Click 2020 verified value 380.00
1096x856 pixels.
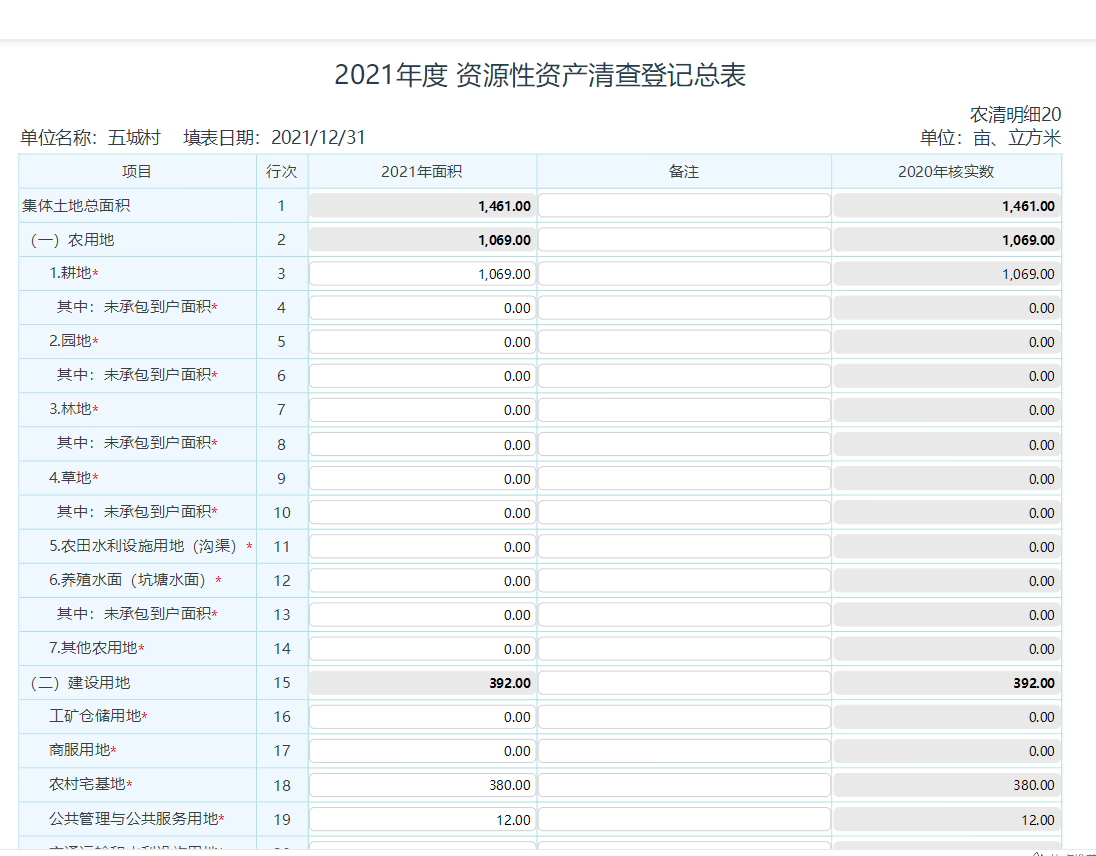[947, 785]
